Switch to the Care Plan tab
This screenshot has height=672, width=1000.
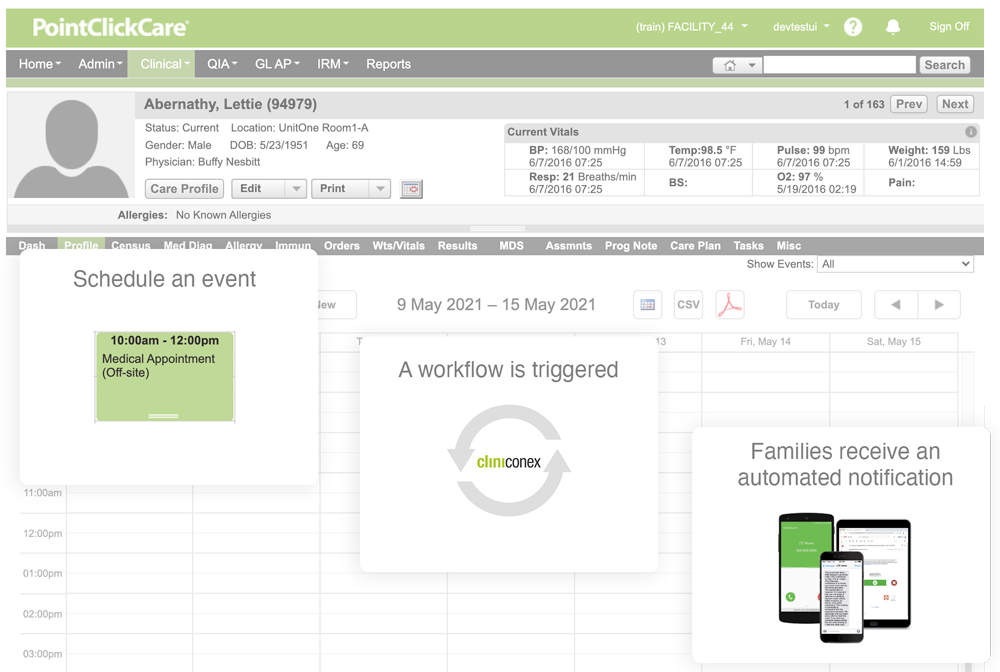[695, 245]
